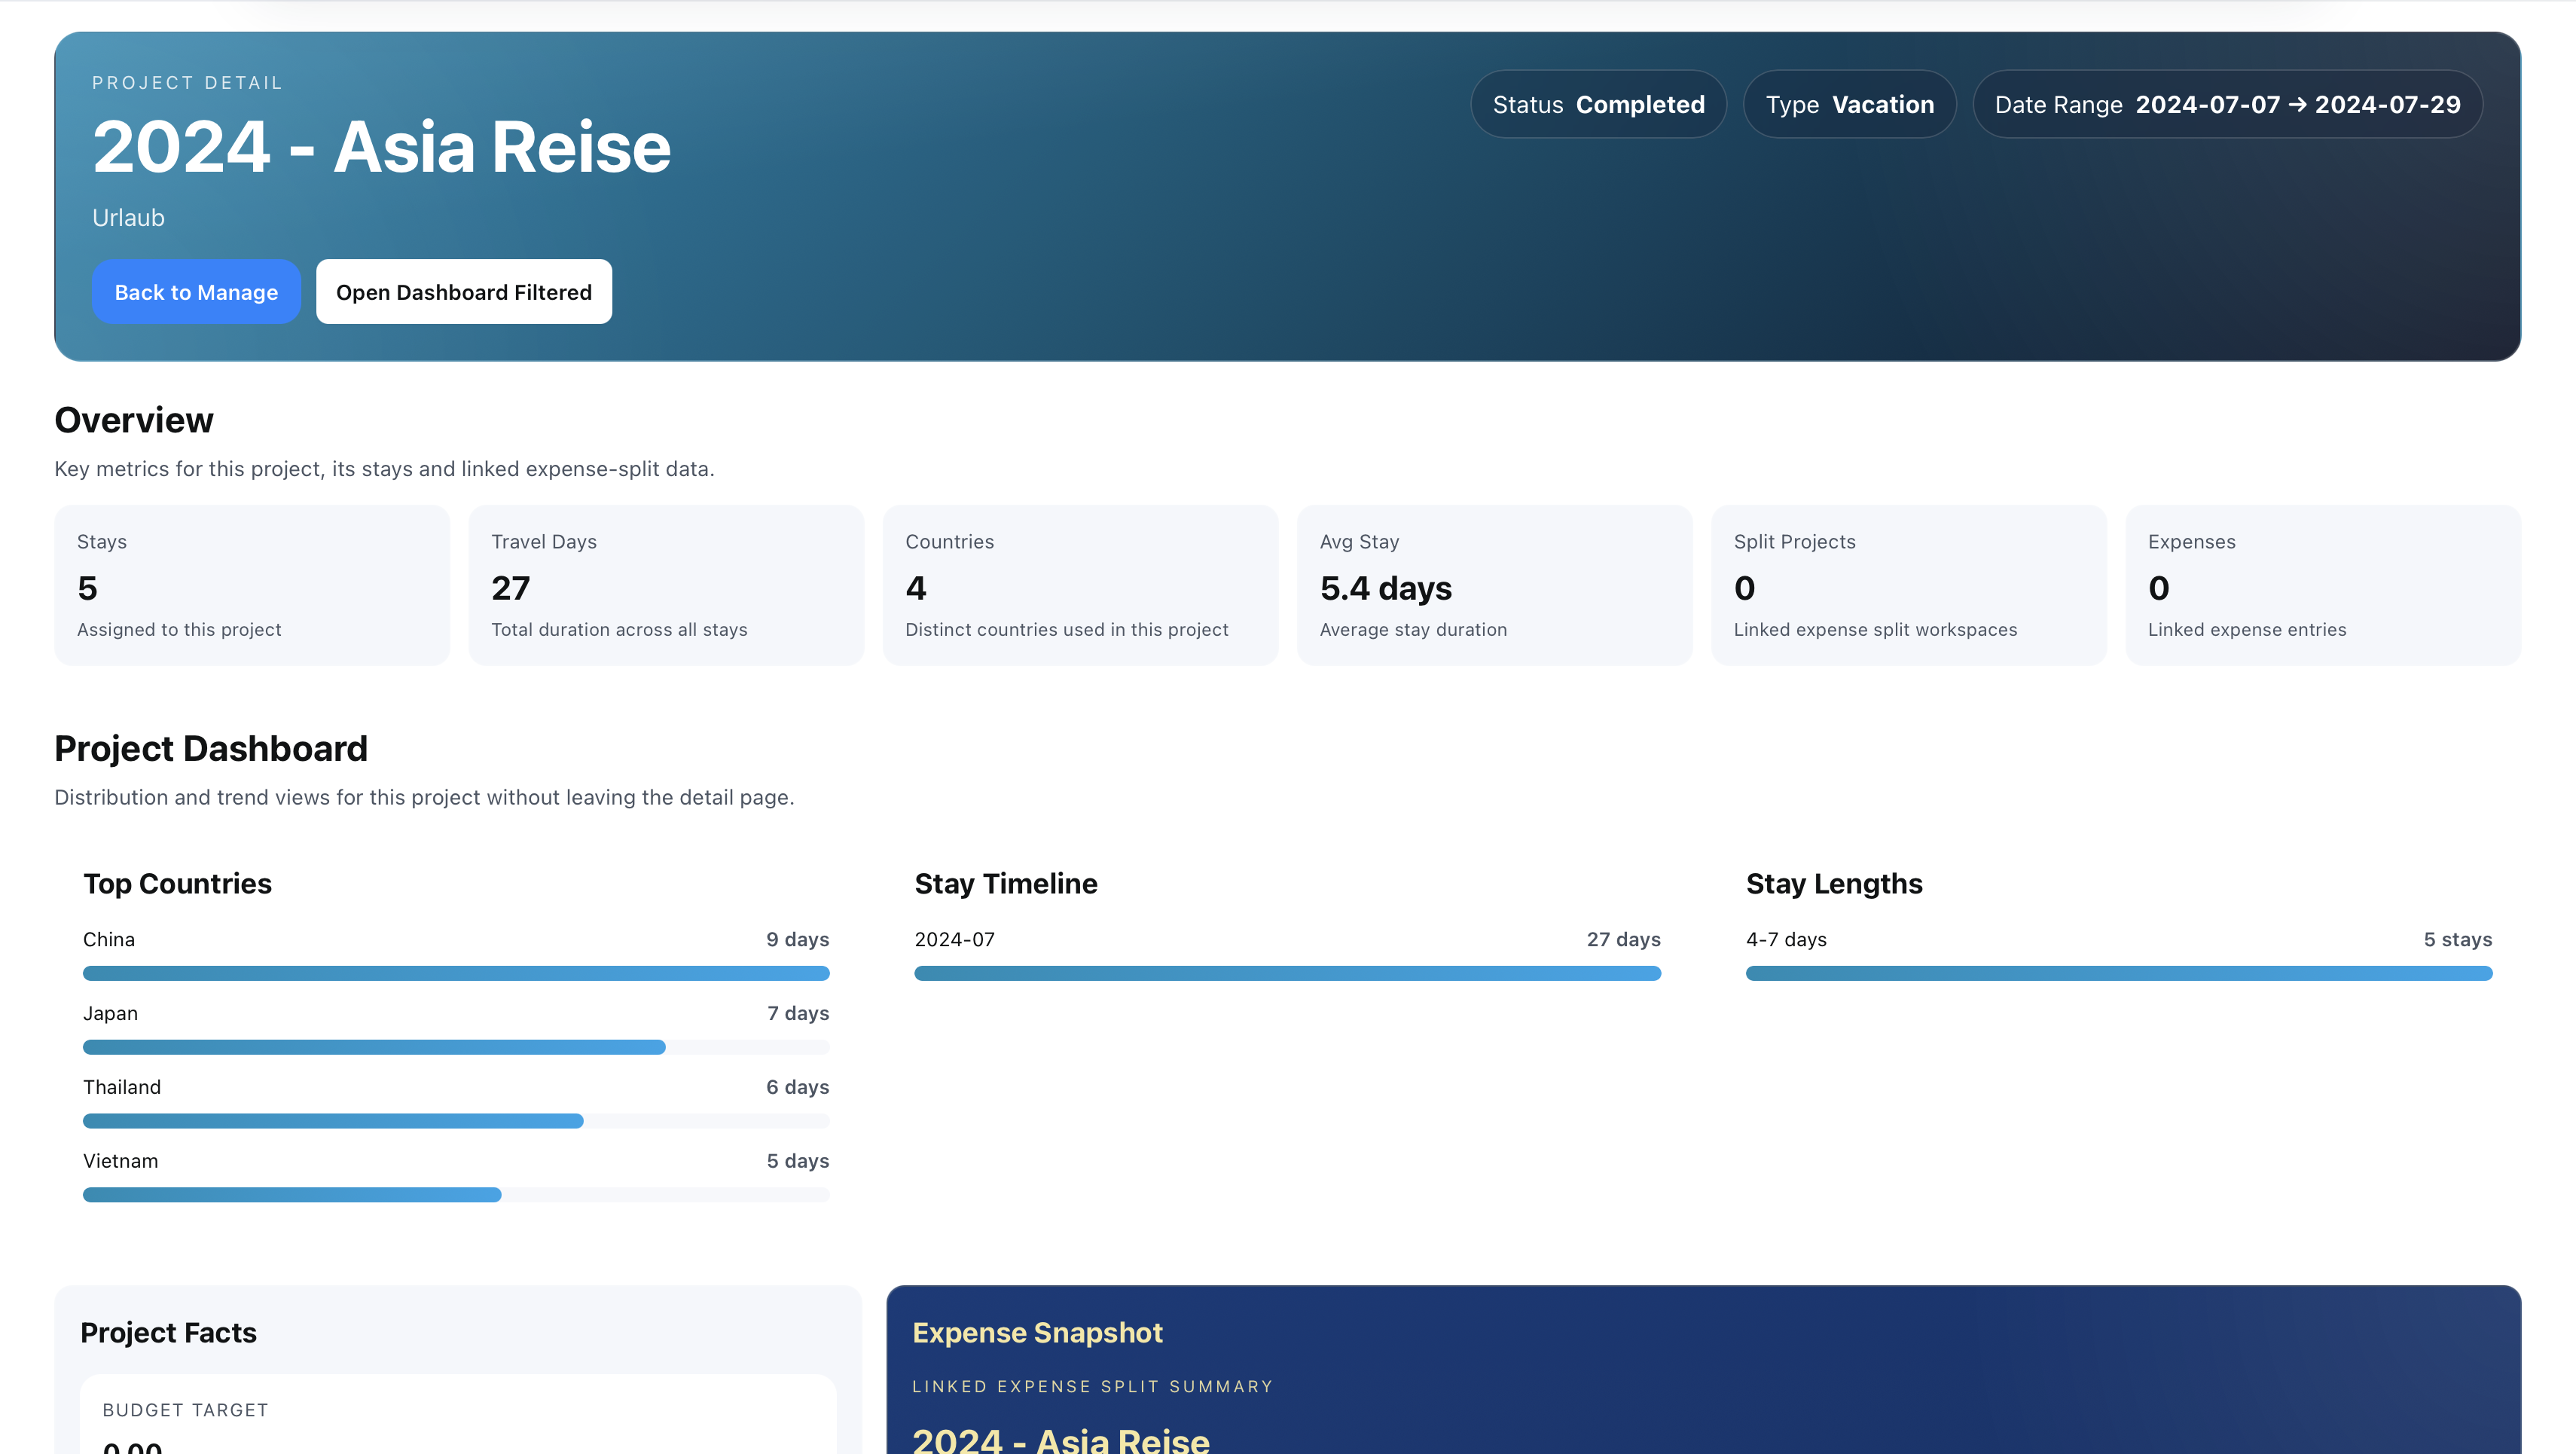Image resolution: width=2576 pixels, height=1454 pixels.
Task: Click the 2024-07 Stay Timeline bar
Action: 1287,973
